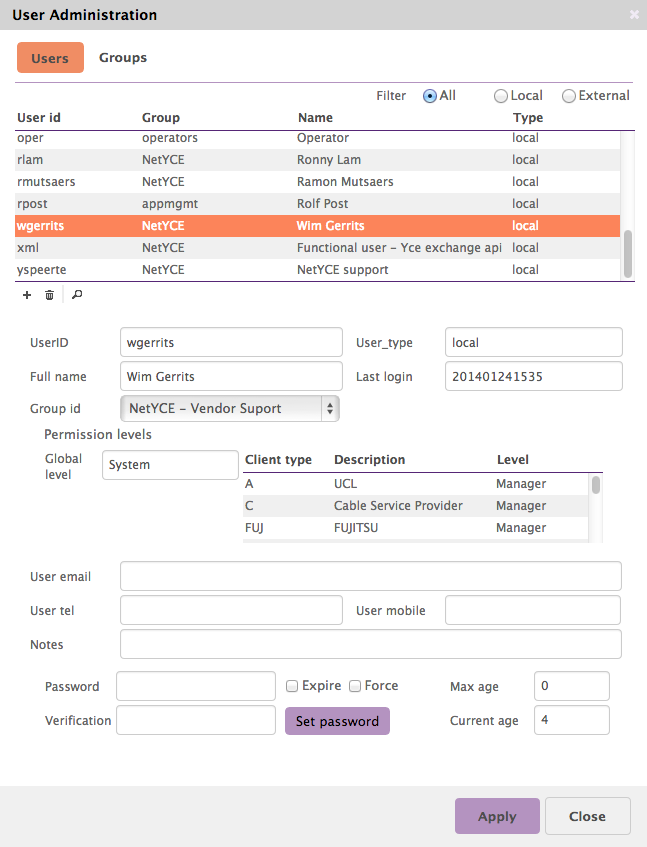Enable the Expire password checkbox
The height and width of the screenshot is (847, 647).
coord(292,686)
